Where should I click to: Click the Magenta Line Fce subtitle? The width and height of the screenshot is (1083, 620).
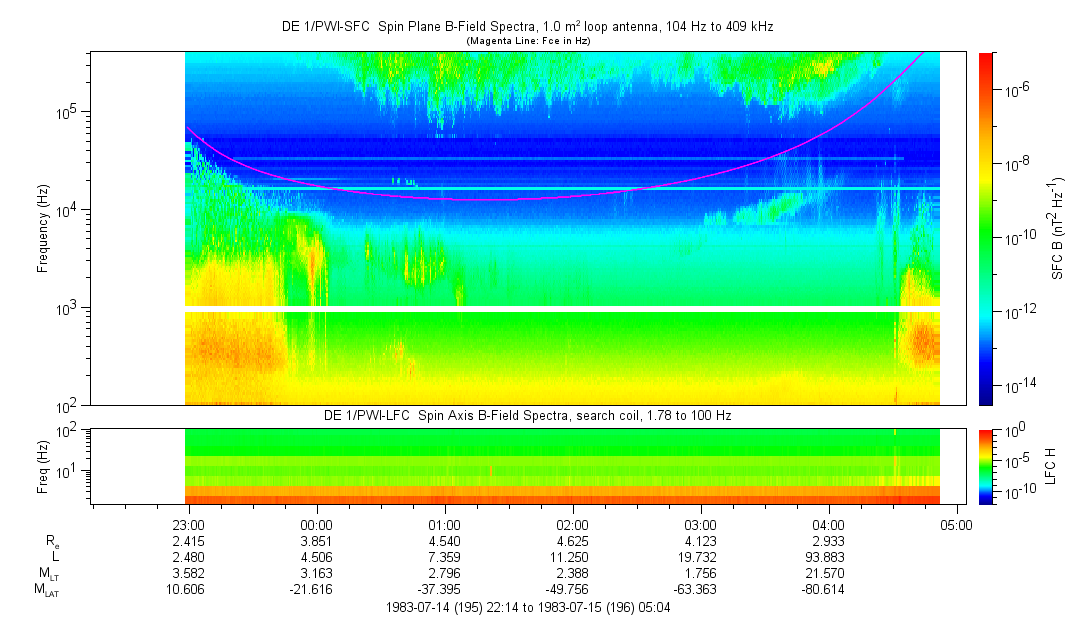click(x=527, y=40)
